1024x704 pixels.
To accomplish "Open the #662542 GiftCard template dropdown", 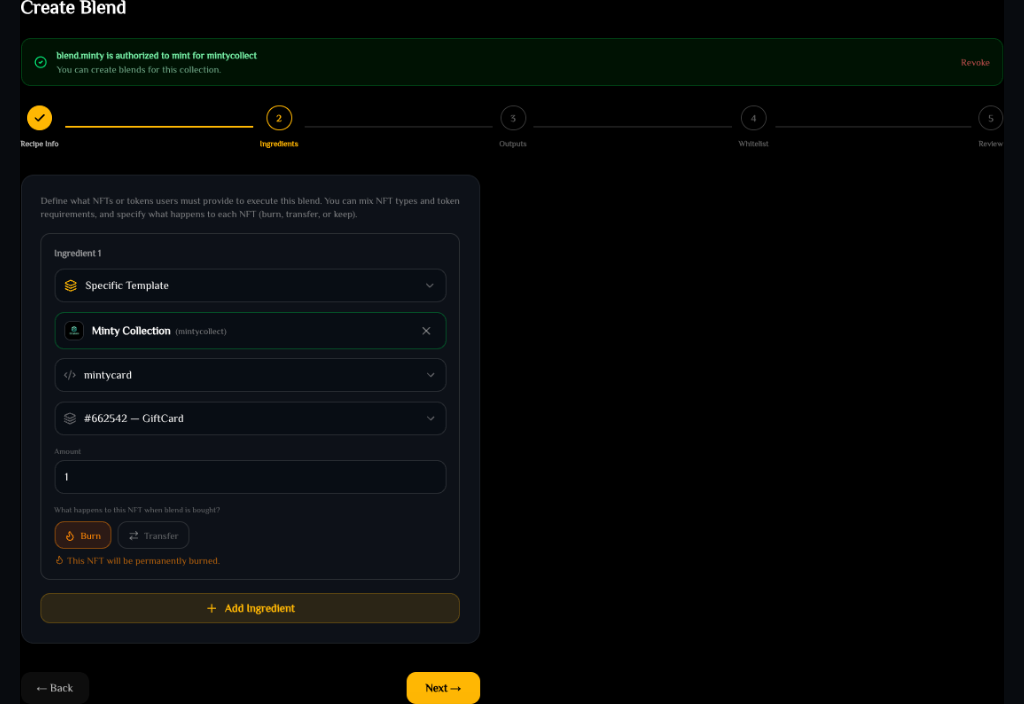I will 250,418.
